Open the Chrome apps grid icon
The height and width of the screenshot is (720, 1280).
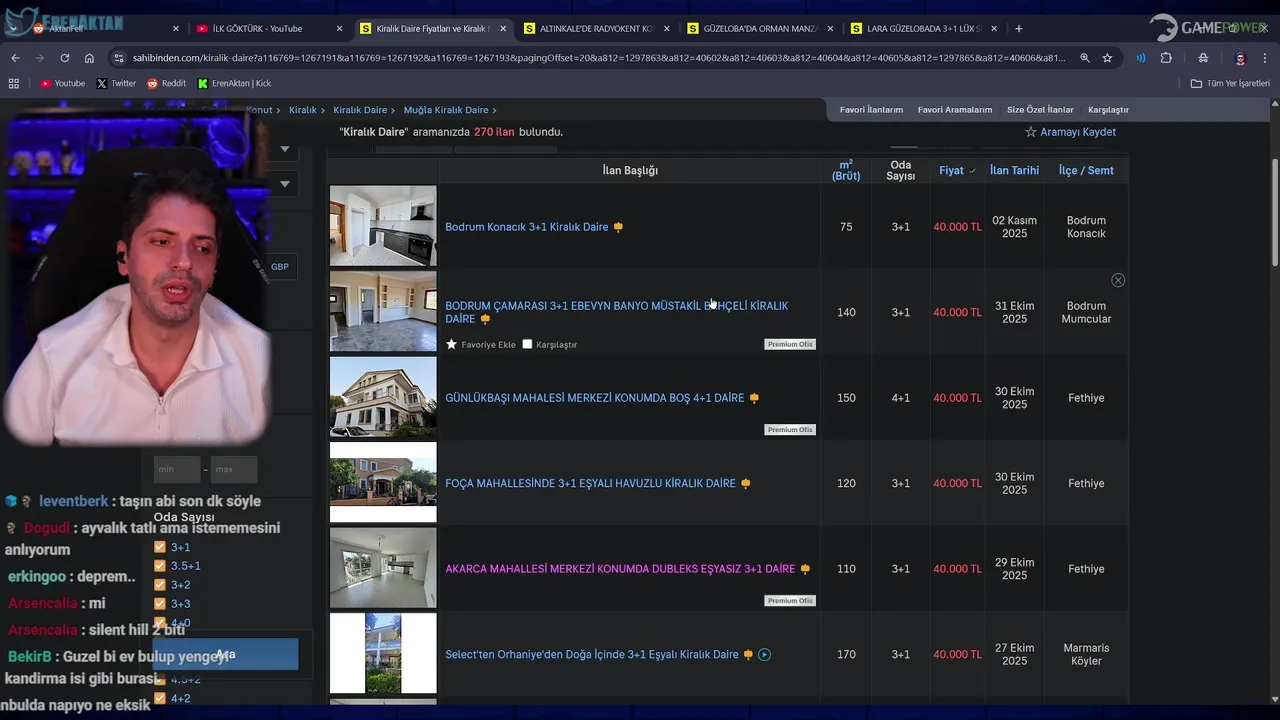14,83
